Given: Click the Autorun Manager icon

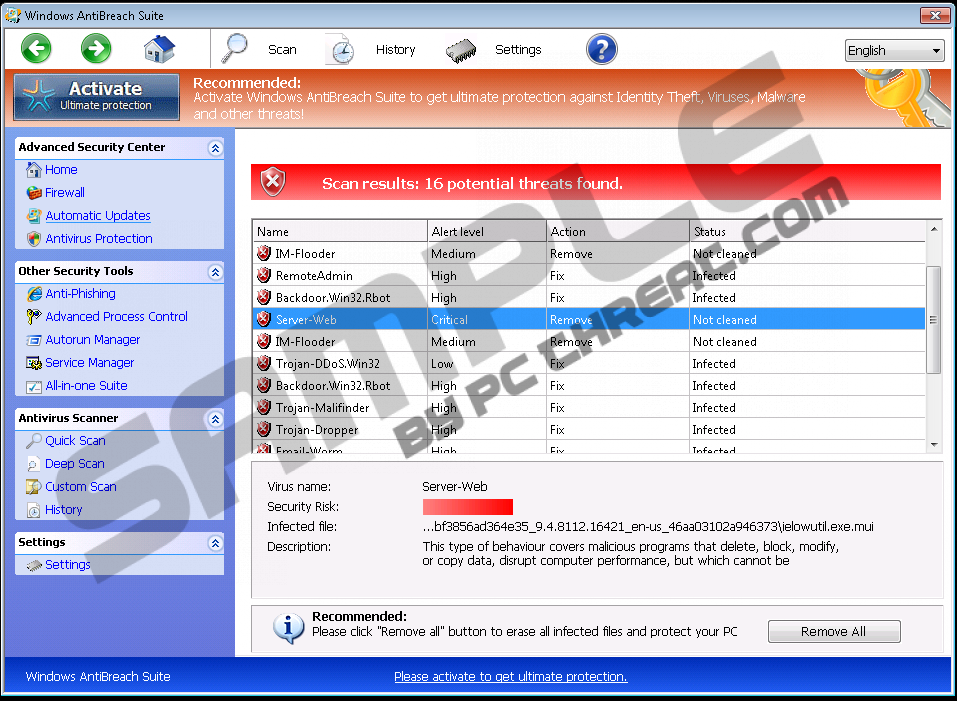Looking at the screenshot, I should (x=34, y=340).
